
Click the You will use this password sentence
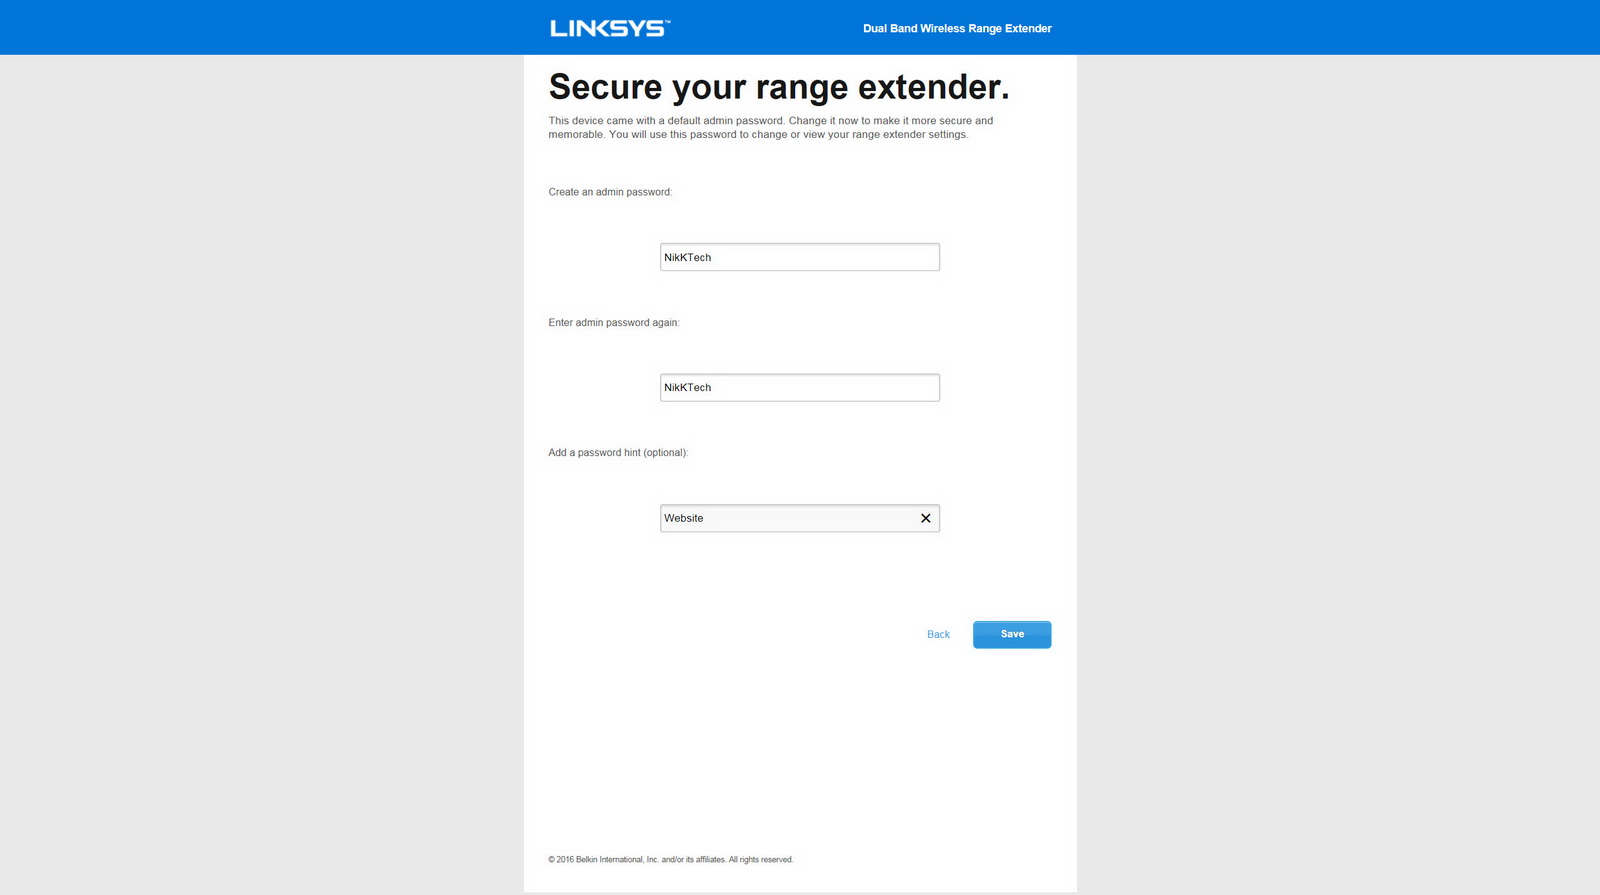[x=788, y=135]
